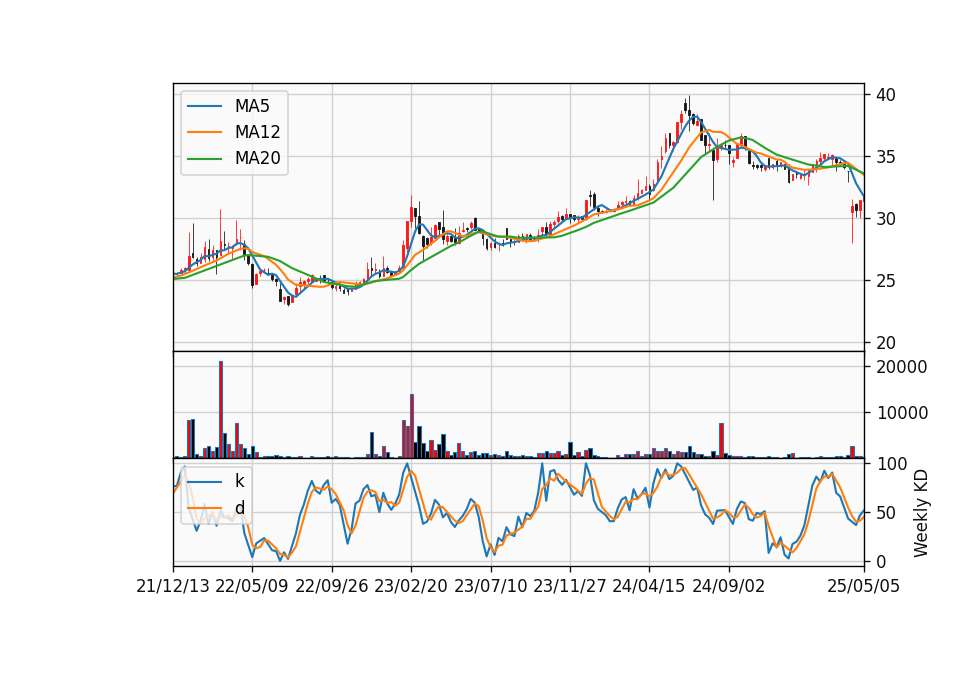
Task: Click the 23/11/27 date label
Action: tap(570, 586)
